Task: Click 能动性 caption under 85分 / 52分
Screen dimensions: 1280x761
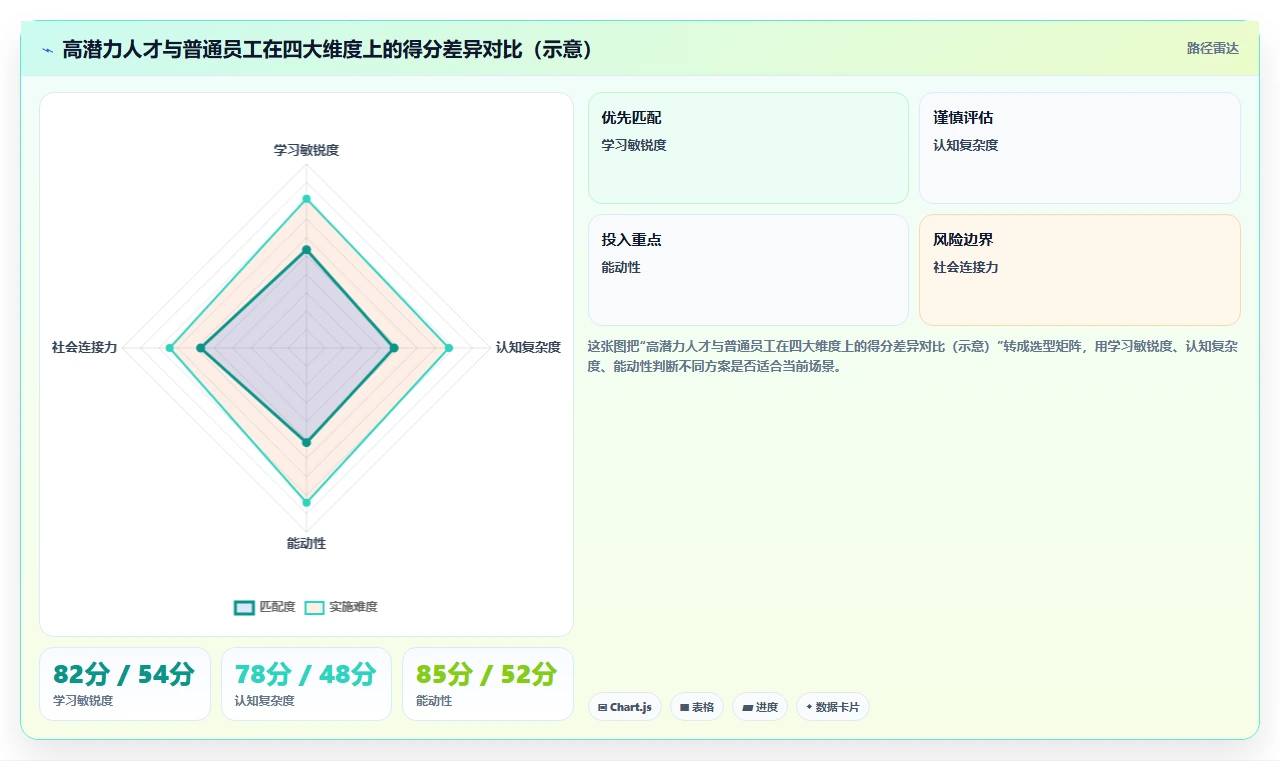Action: [434, 701]
